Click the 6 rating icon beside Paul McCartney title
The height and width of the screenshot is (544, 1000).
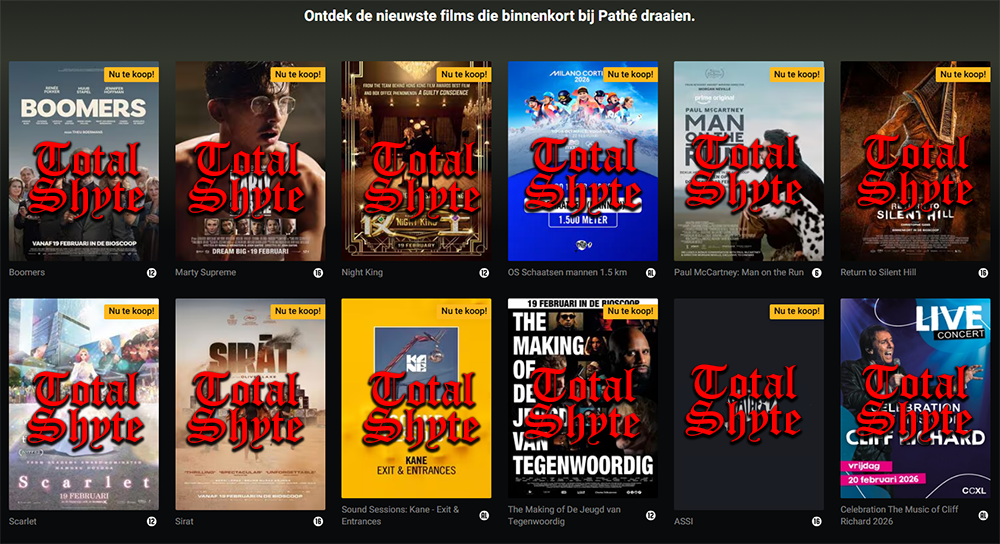[x=816, y=273]
